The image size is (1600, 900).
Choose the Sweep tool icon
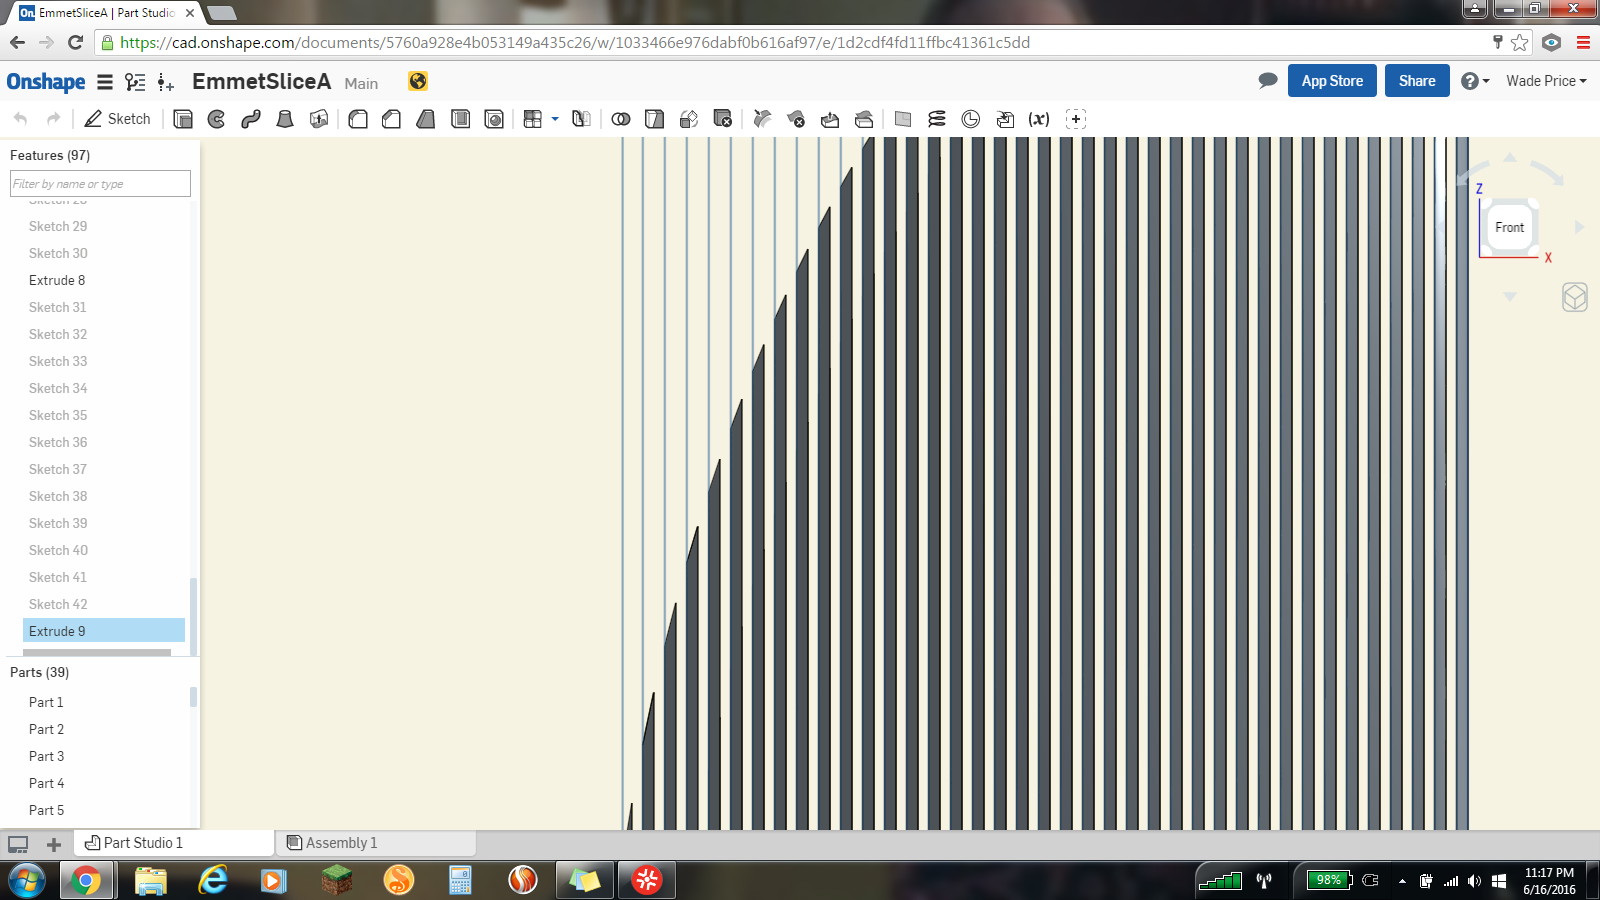click(251, 119)
